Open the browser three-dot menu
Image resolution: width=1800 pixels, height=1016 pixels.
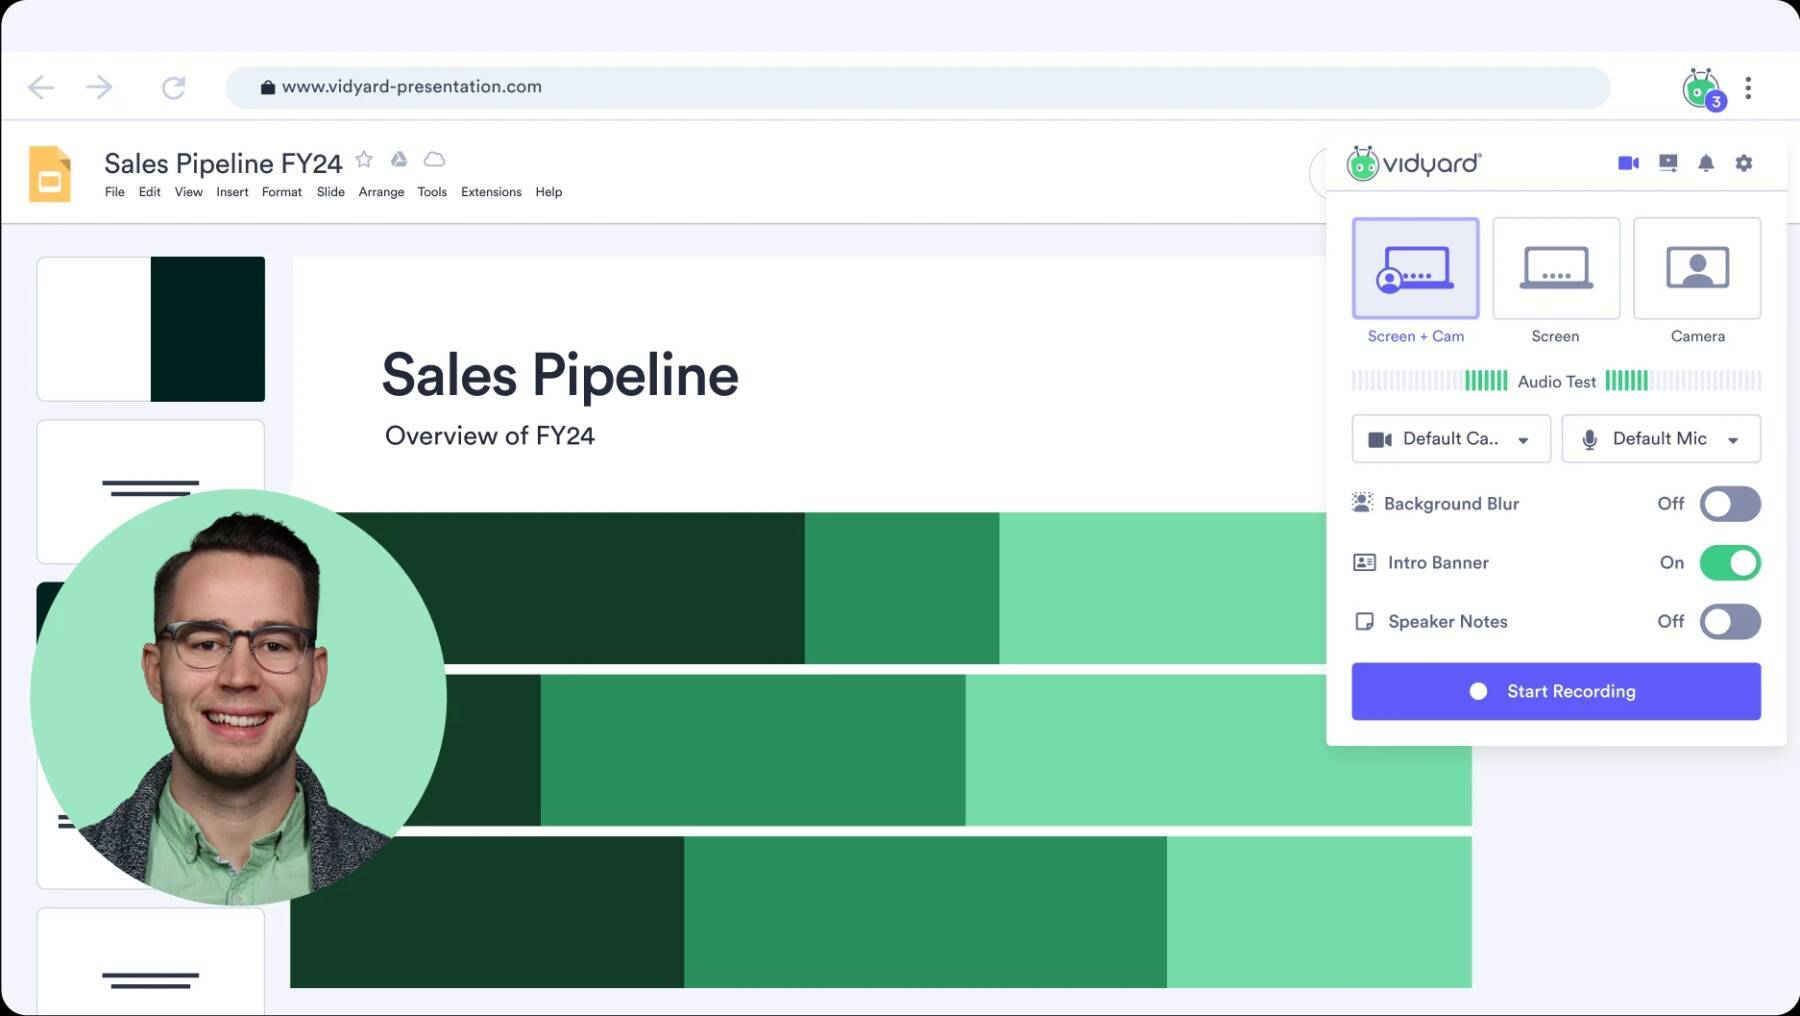click(1748, 88)
